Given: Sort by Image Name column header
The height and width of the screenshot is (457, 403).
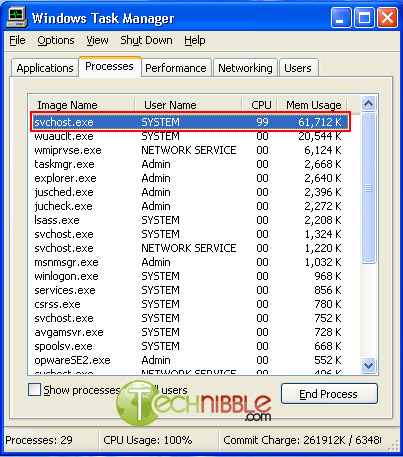Looking at the screenshot, I should point(82,105).
